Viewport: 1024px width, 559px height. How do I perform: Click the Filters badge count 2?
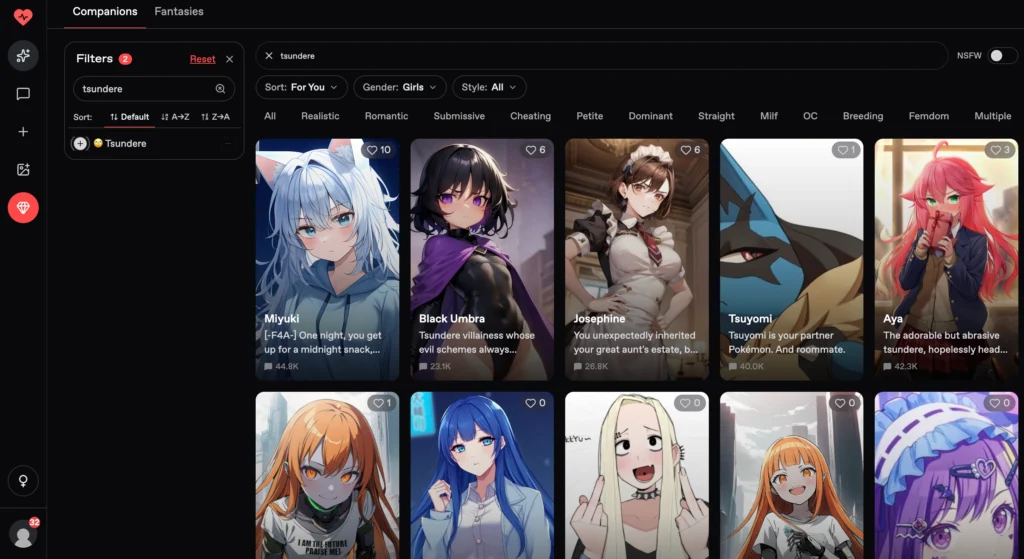tap(125, 59)
